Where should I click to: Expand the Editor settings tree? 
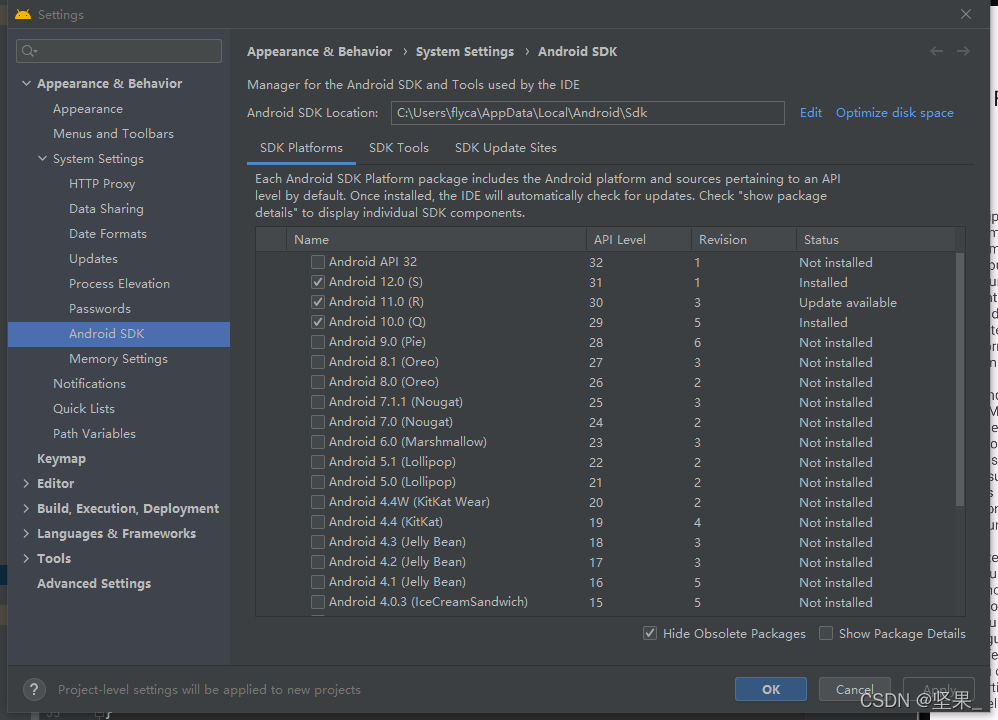pyautogui.click(x=27, y=483)
